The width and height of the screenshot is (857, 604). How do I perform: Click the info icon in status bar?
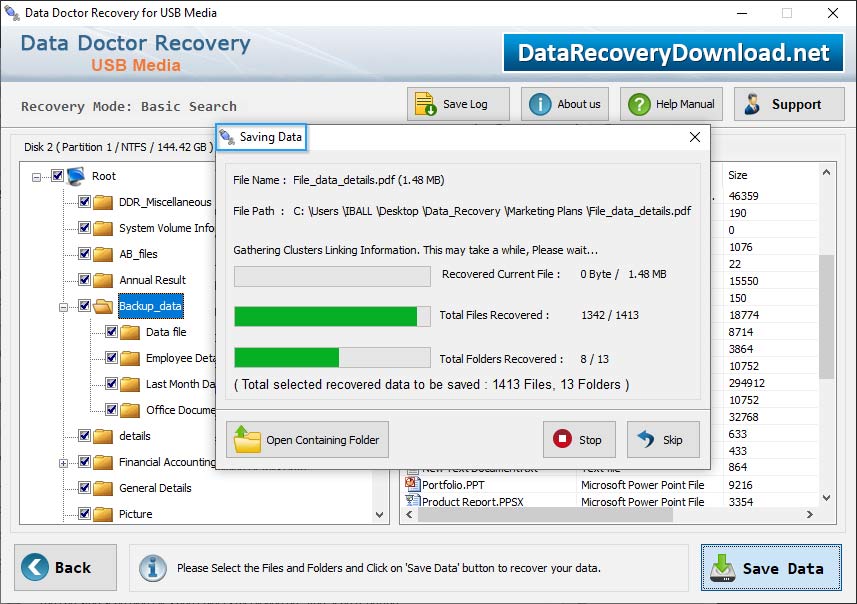tap(152, 568)
